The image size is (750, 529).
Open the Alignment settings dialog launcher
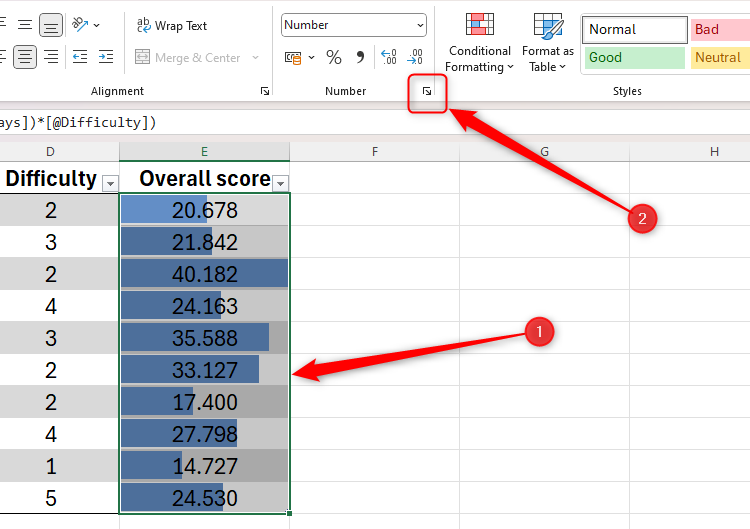pyautogui.click(x=264, y=91)
